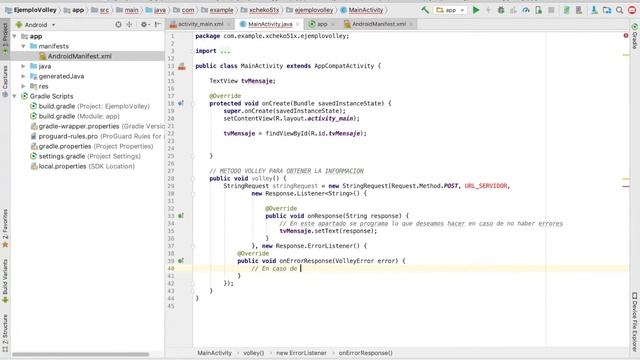640x360 pixels.
Task: Open Device File Explorer side tab
Action: tap(635, 322)
